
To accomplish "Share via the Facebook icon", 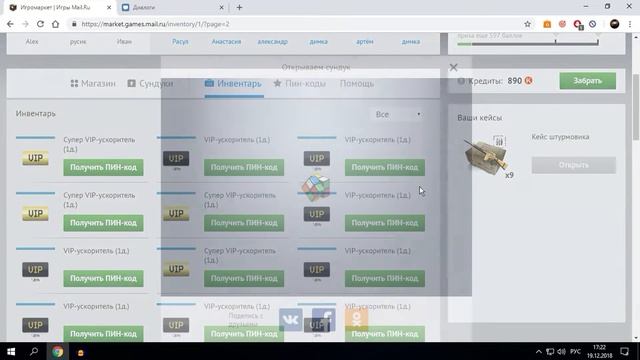I will click(x=324, y=320).
